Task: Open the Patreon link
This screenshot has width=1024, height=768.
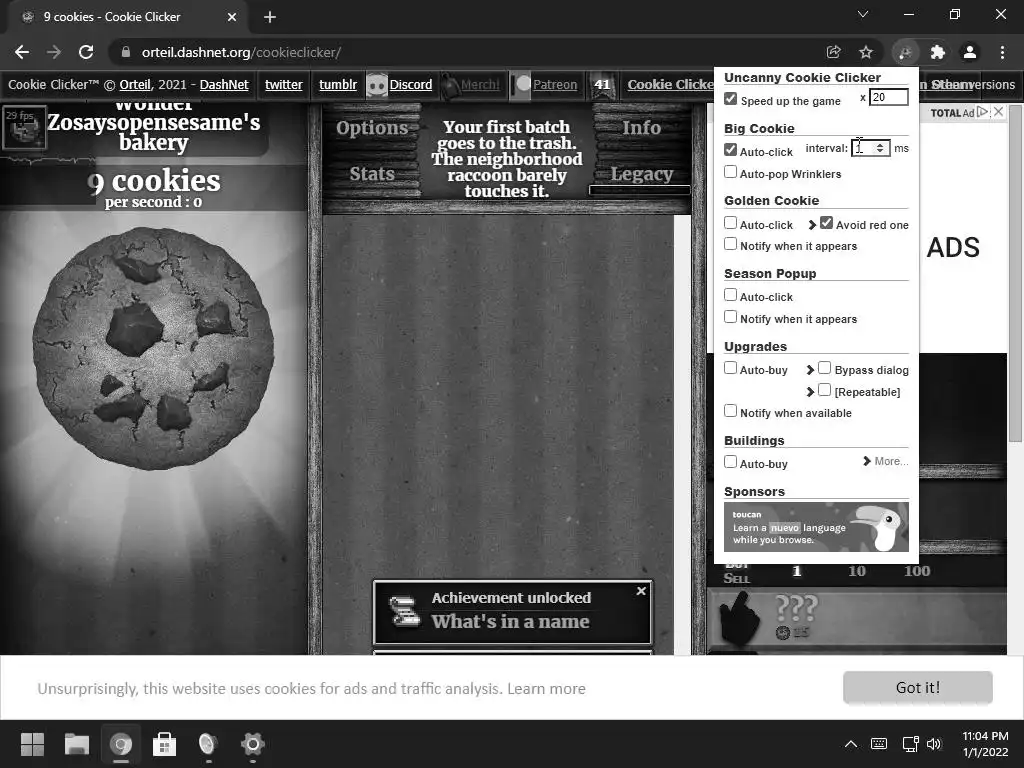Action: (x=554, y=85)
